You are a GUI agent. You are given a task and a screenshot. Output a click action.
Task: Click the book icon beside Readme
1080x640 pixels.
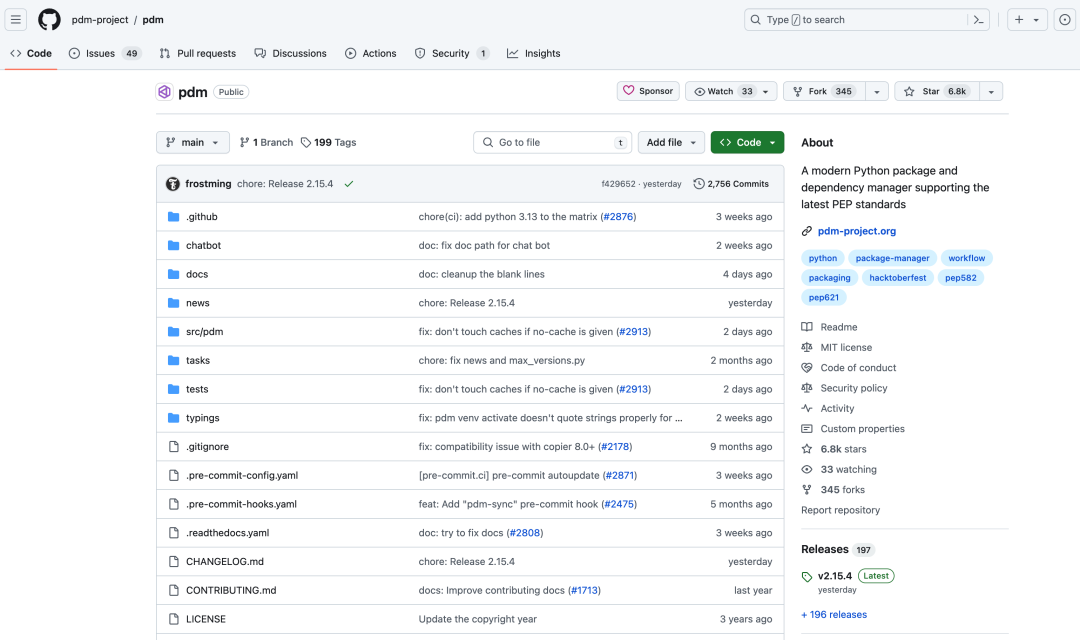(807, 327)
